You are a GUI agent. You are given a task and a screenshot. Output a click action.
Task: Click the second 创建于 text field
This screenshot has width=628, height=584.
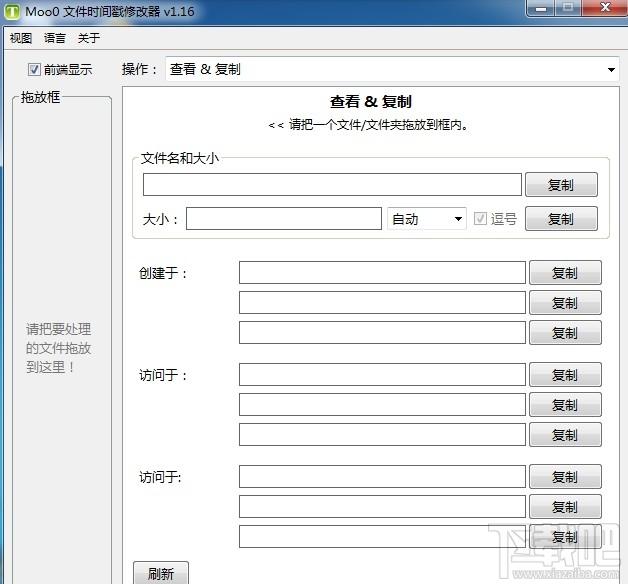click(382, 303)
